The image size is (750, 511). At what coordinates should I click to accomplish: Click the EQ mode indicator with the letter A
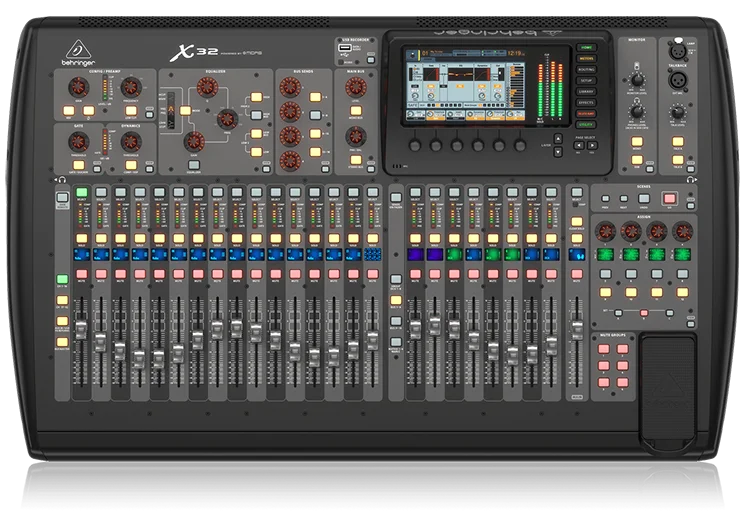click(x=171, y=111)
